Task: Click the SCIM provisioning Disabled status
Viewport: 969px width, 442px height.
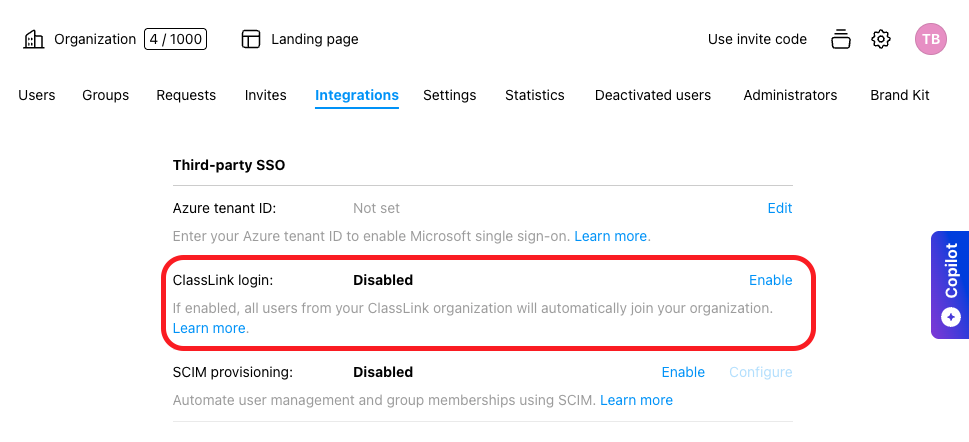Action: (383, 372)
